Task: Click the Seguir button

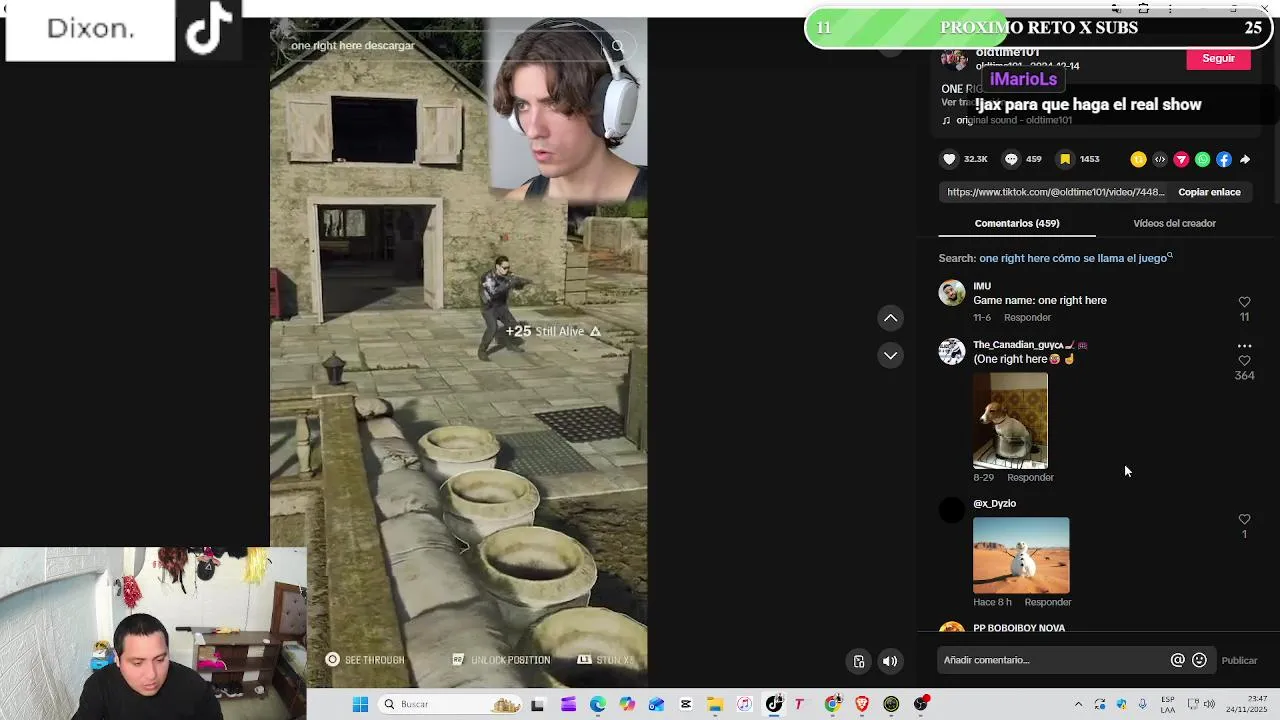Action: (x=1218, y=59)
